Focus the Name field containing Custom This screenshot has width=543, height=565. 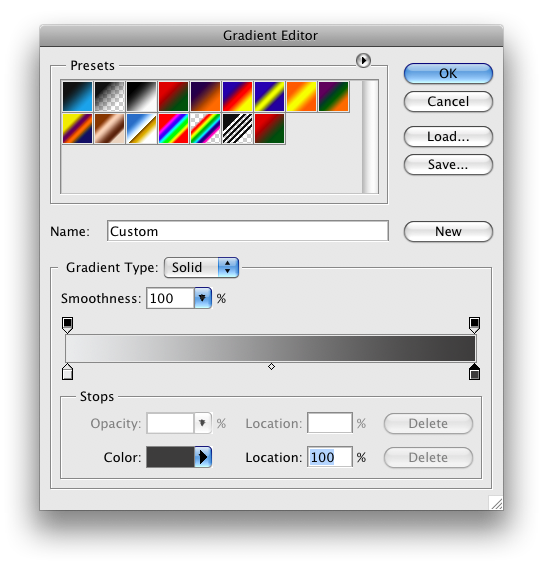[x=248, y=231]
